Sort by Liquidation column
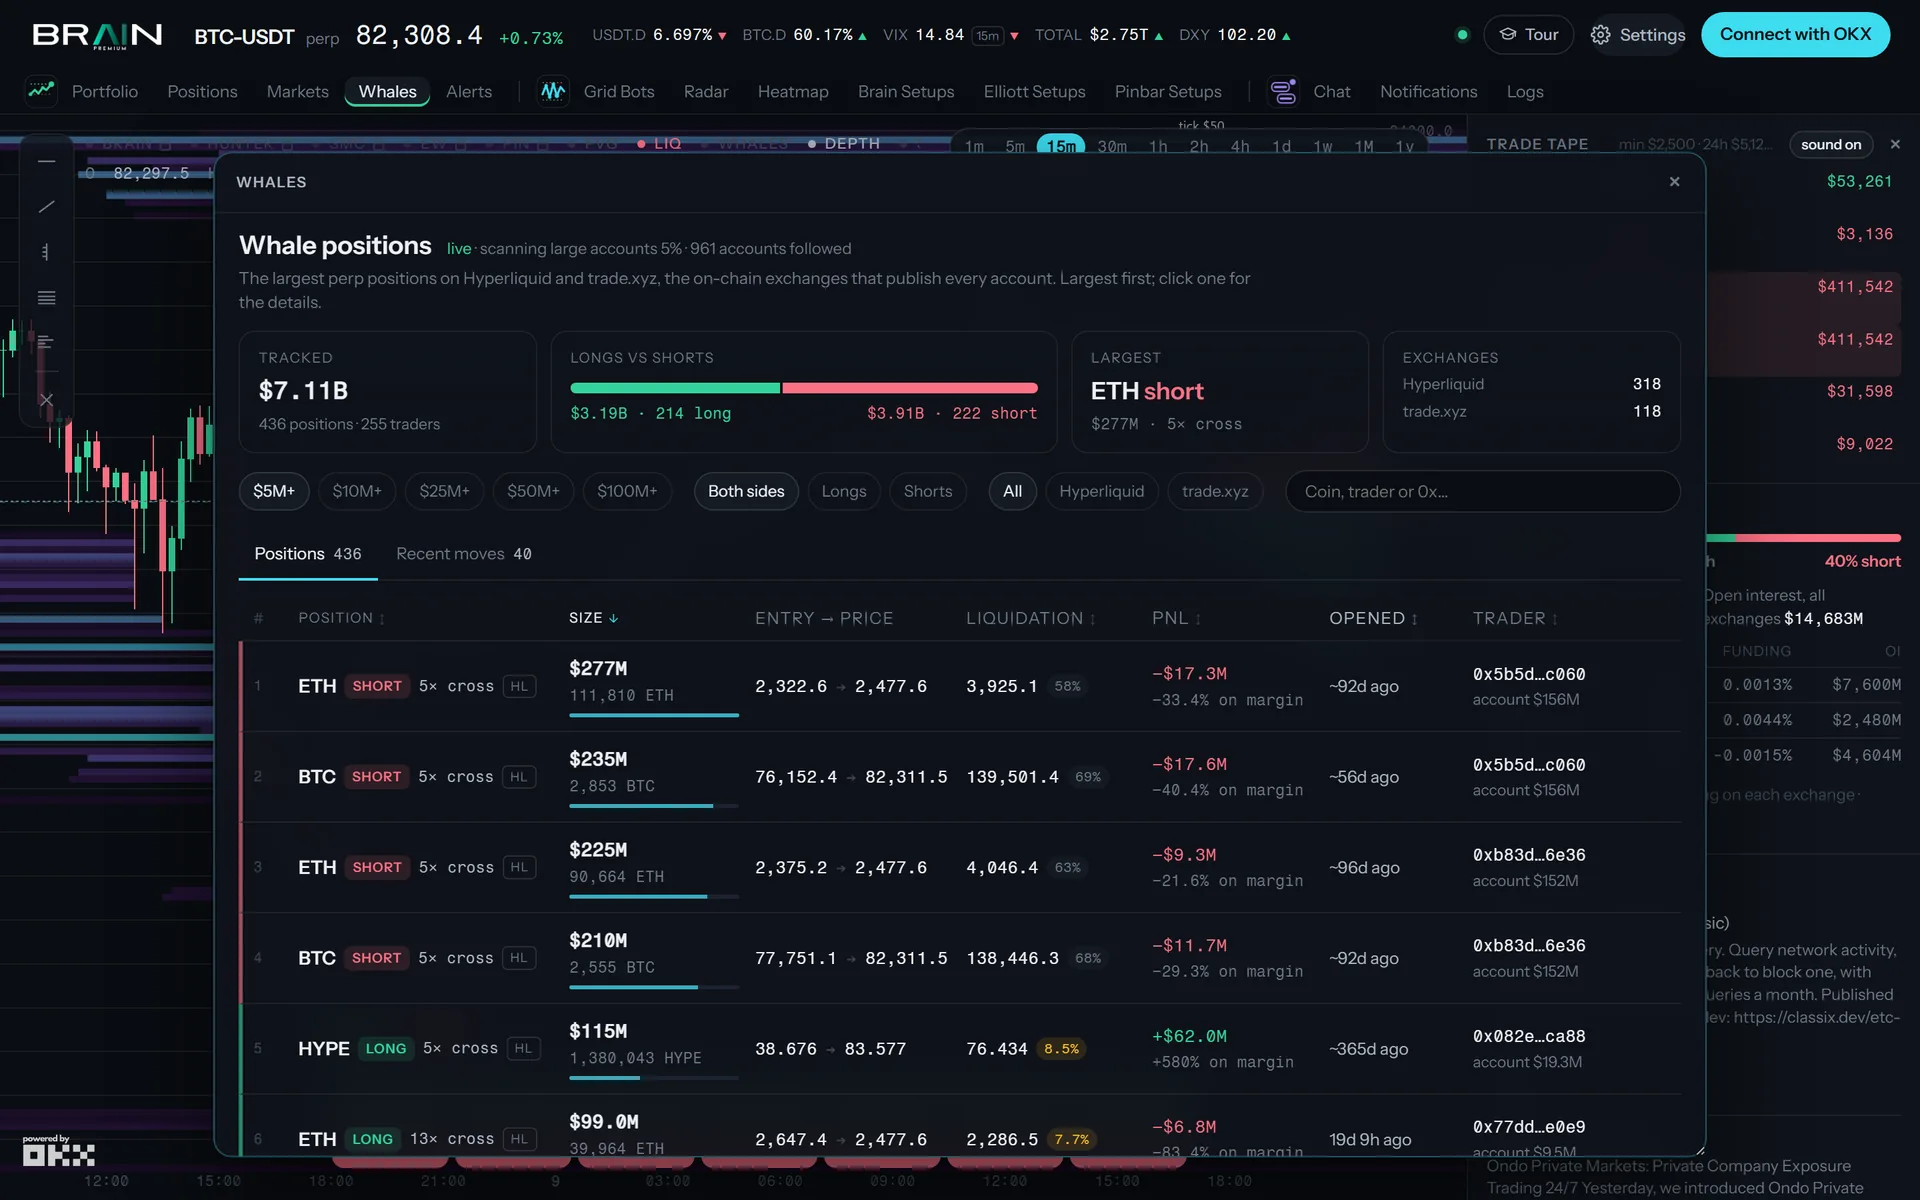Image resolution: width=1920 pixels, height=1200 pixels. [x=1031, y=618]
